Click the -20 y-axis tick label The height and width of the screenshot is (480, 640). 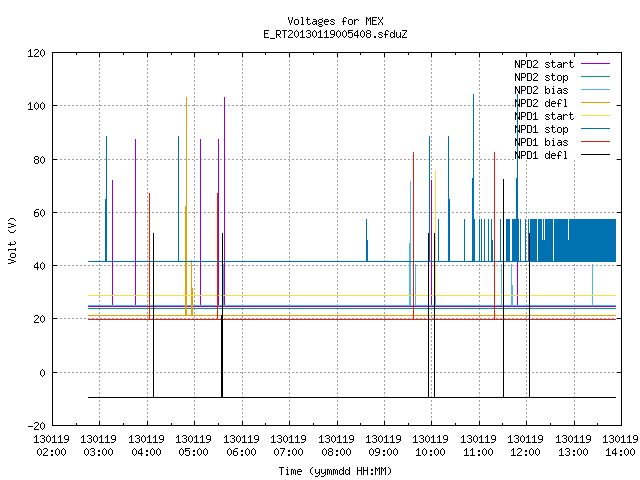point(36,426)
